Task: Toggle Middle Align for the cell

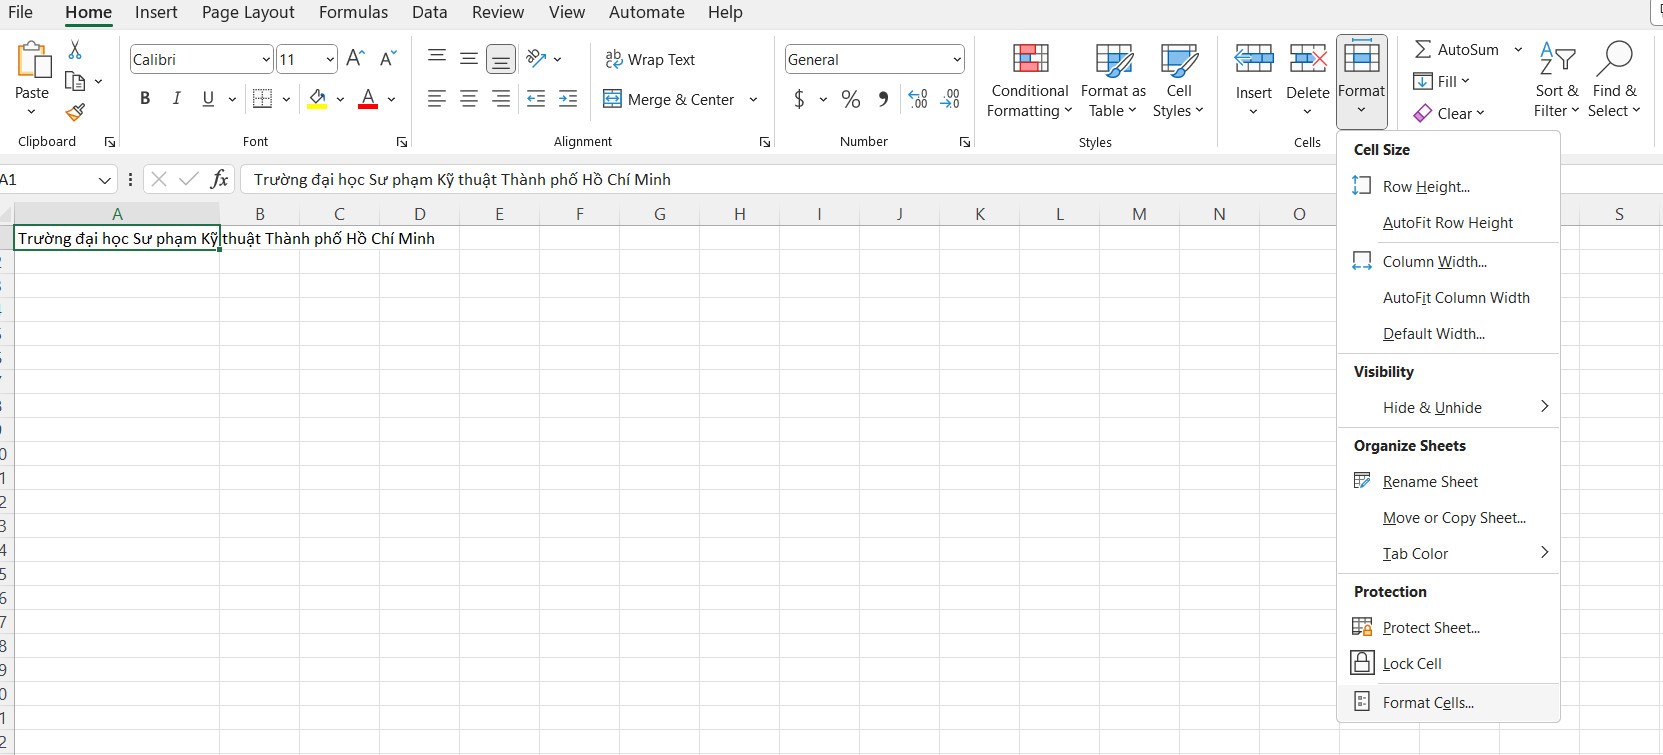Action: tap(469, 58)
